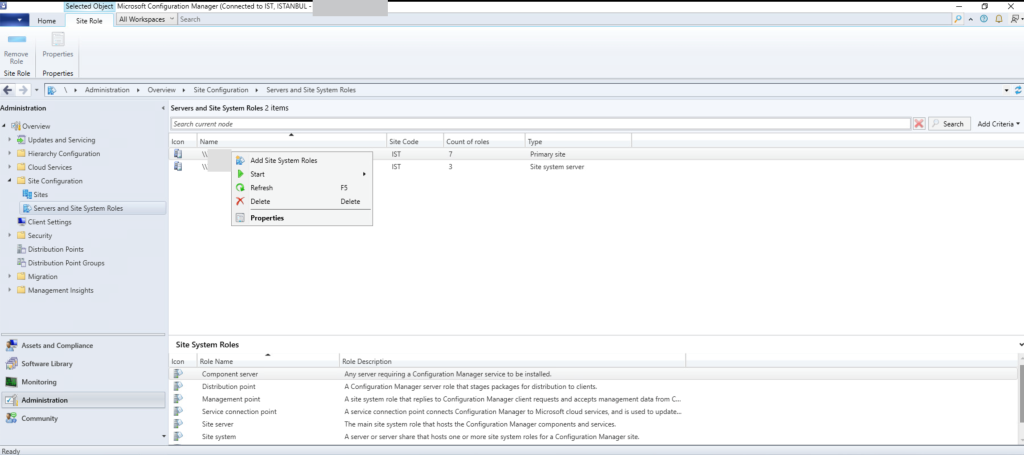Click the Search current node input field
This screenshot has height=455, width=1024.
(540, 124)
